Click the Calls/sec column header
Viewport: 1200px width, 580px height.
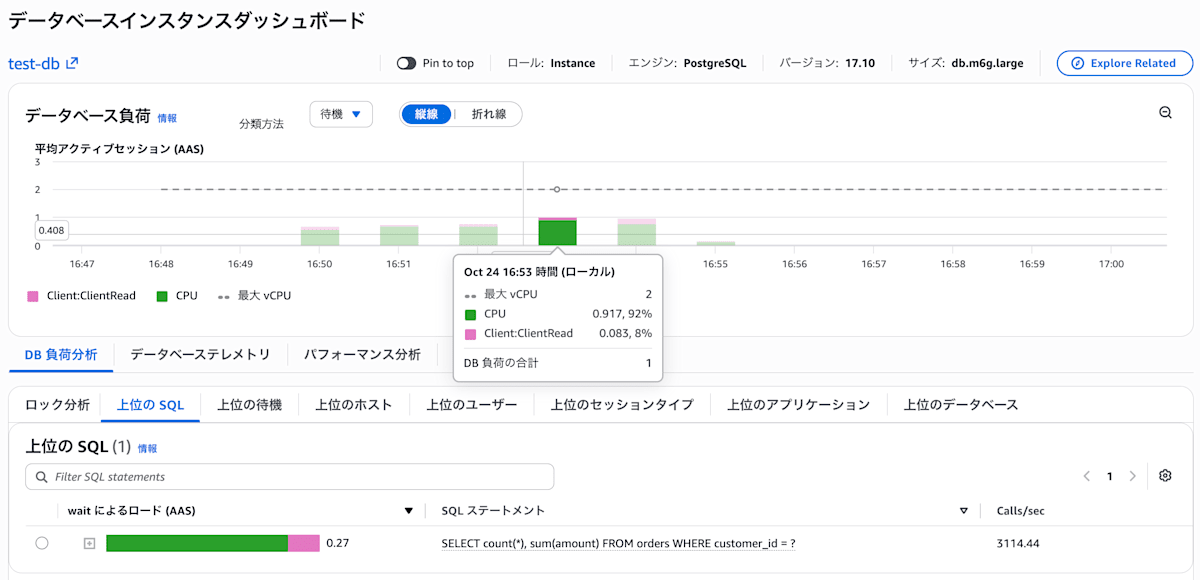(x=1021, y=511)
